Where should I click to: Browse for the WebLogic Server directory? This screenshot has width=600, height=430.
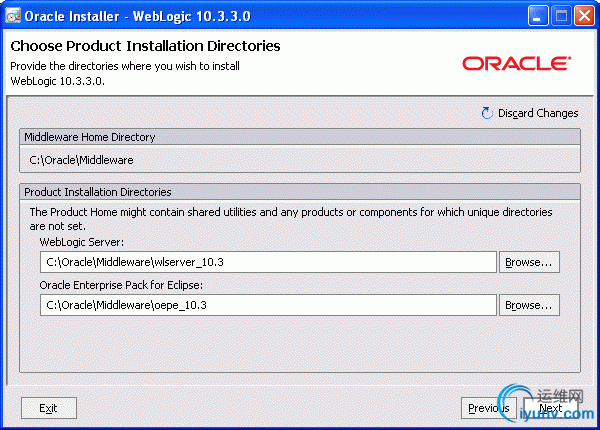529,262
